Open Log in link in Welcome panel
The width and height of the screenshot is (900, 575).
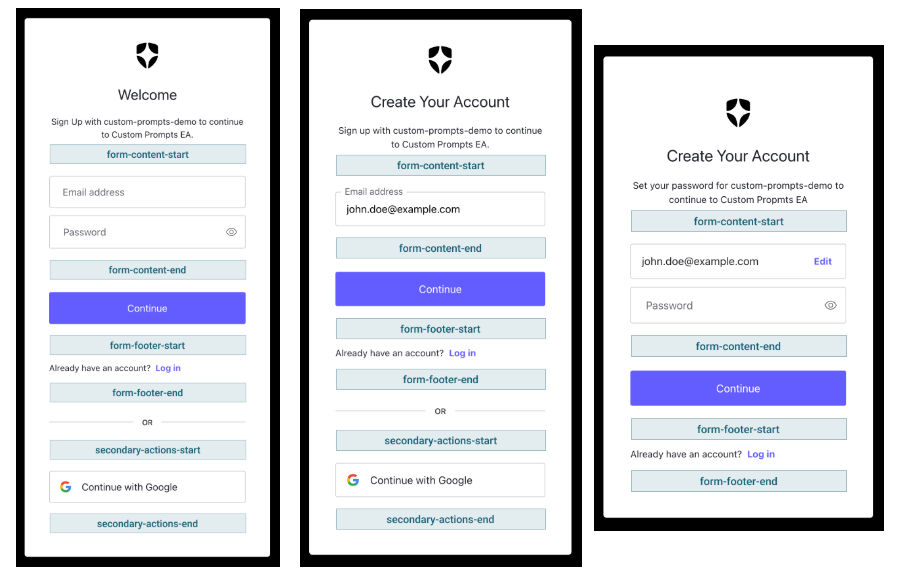point(168,368)
